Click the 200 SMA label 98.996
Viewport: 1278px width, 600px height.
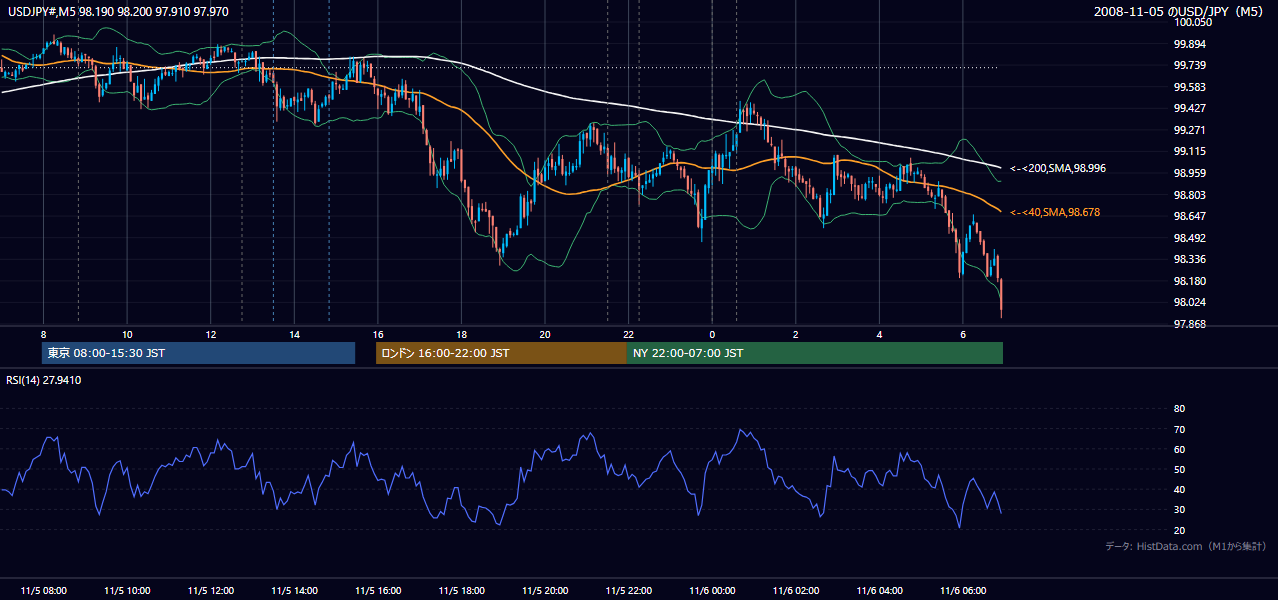click(x=1058, y=169)
